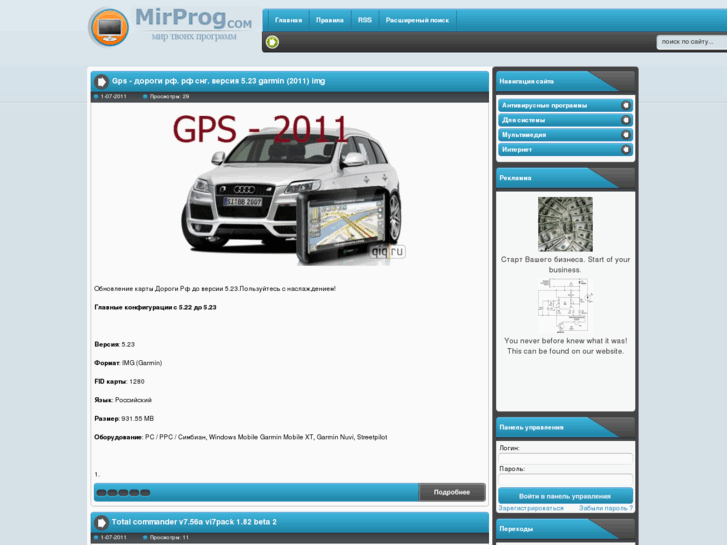Click the 'Версия: 5.23' line

(114, 344)
